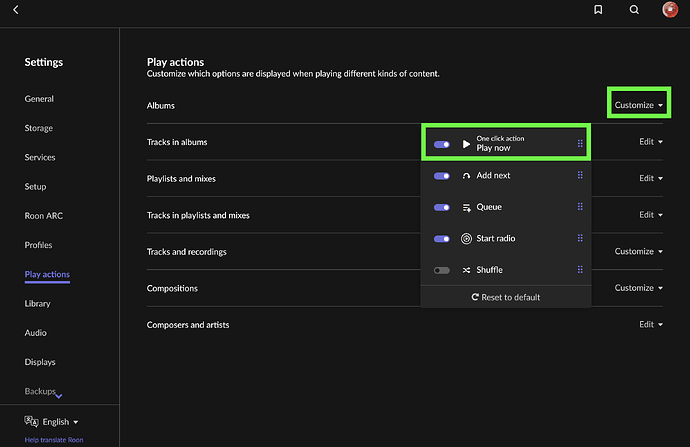Open the Library settings section

[x=37, y=303]
